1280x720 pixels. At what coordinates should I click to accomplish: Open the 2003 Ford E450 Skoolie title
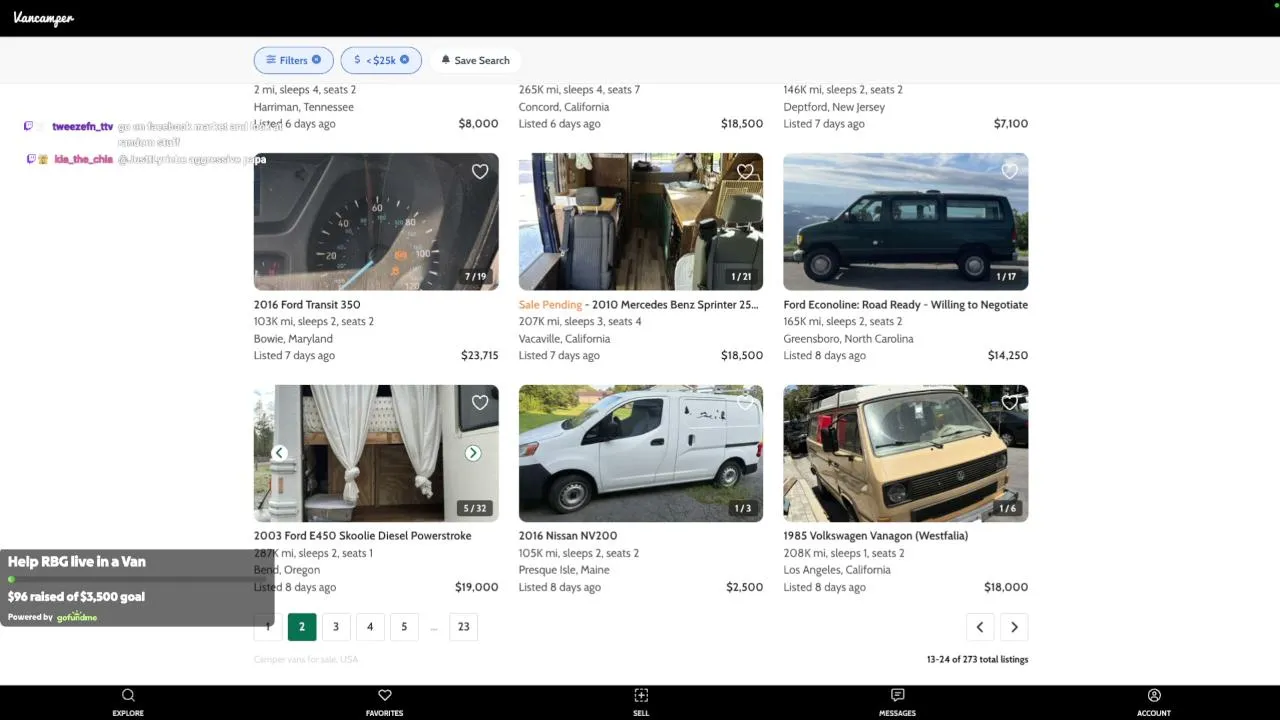click(x=363, y=536)
